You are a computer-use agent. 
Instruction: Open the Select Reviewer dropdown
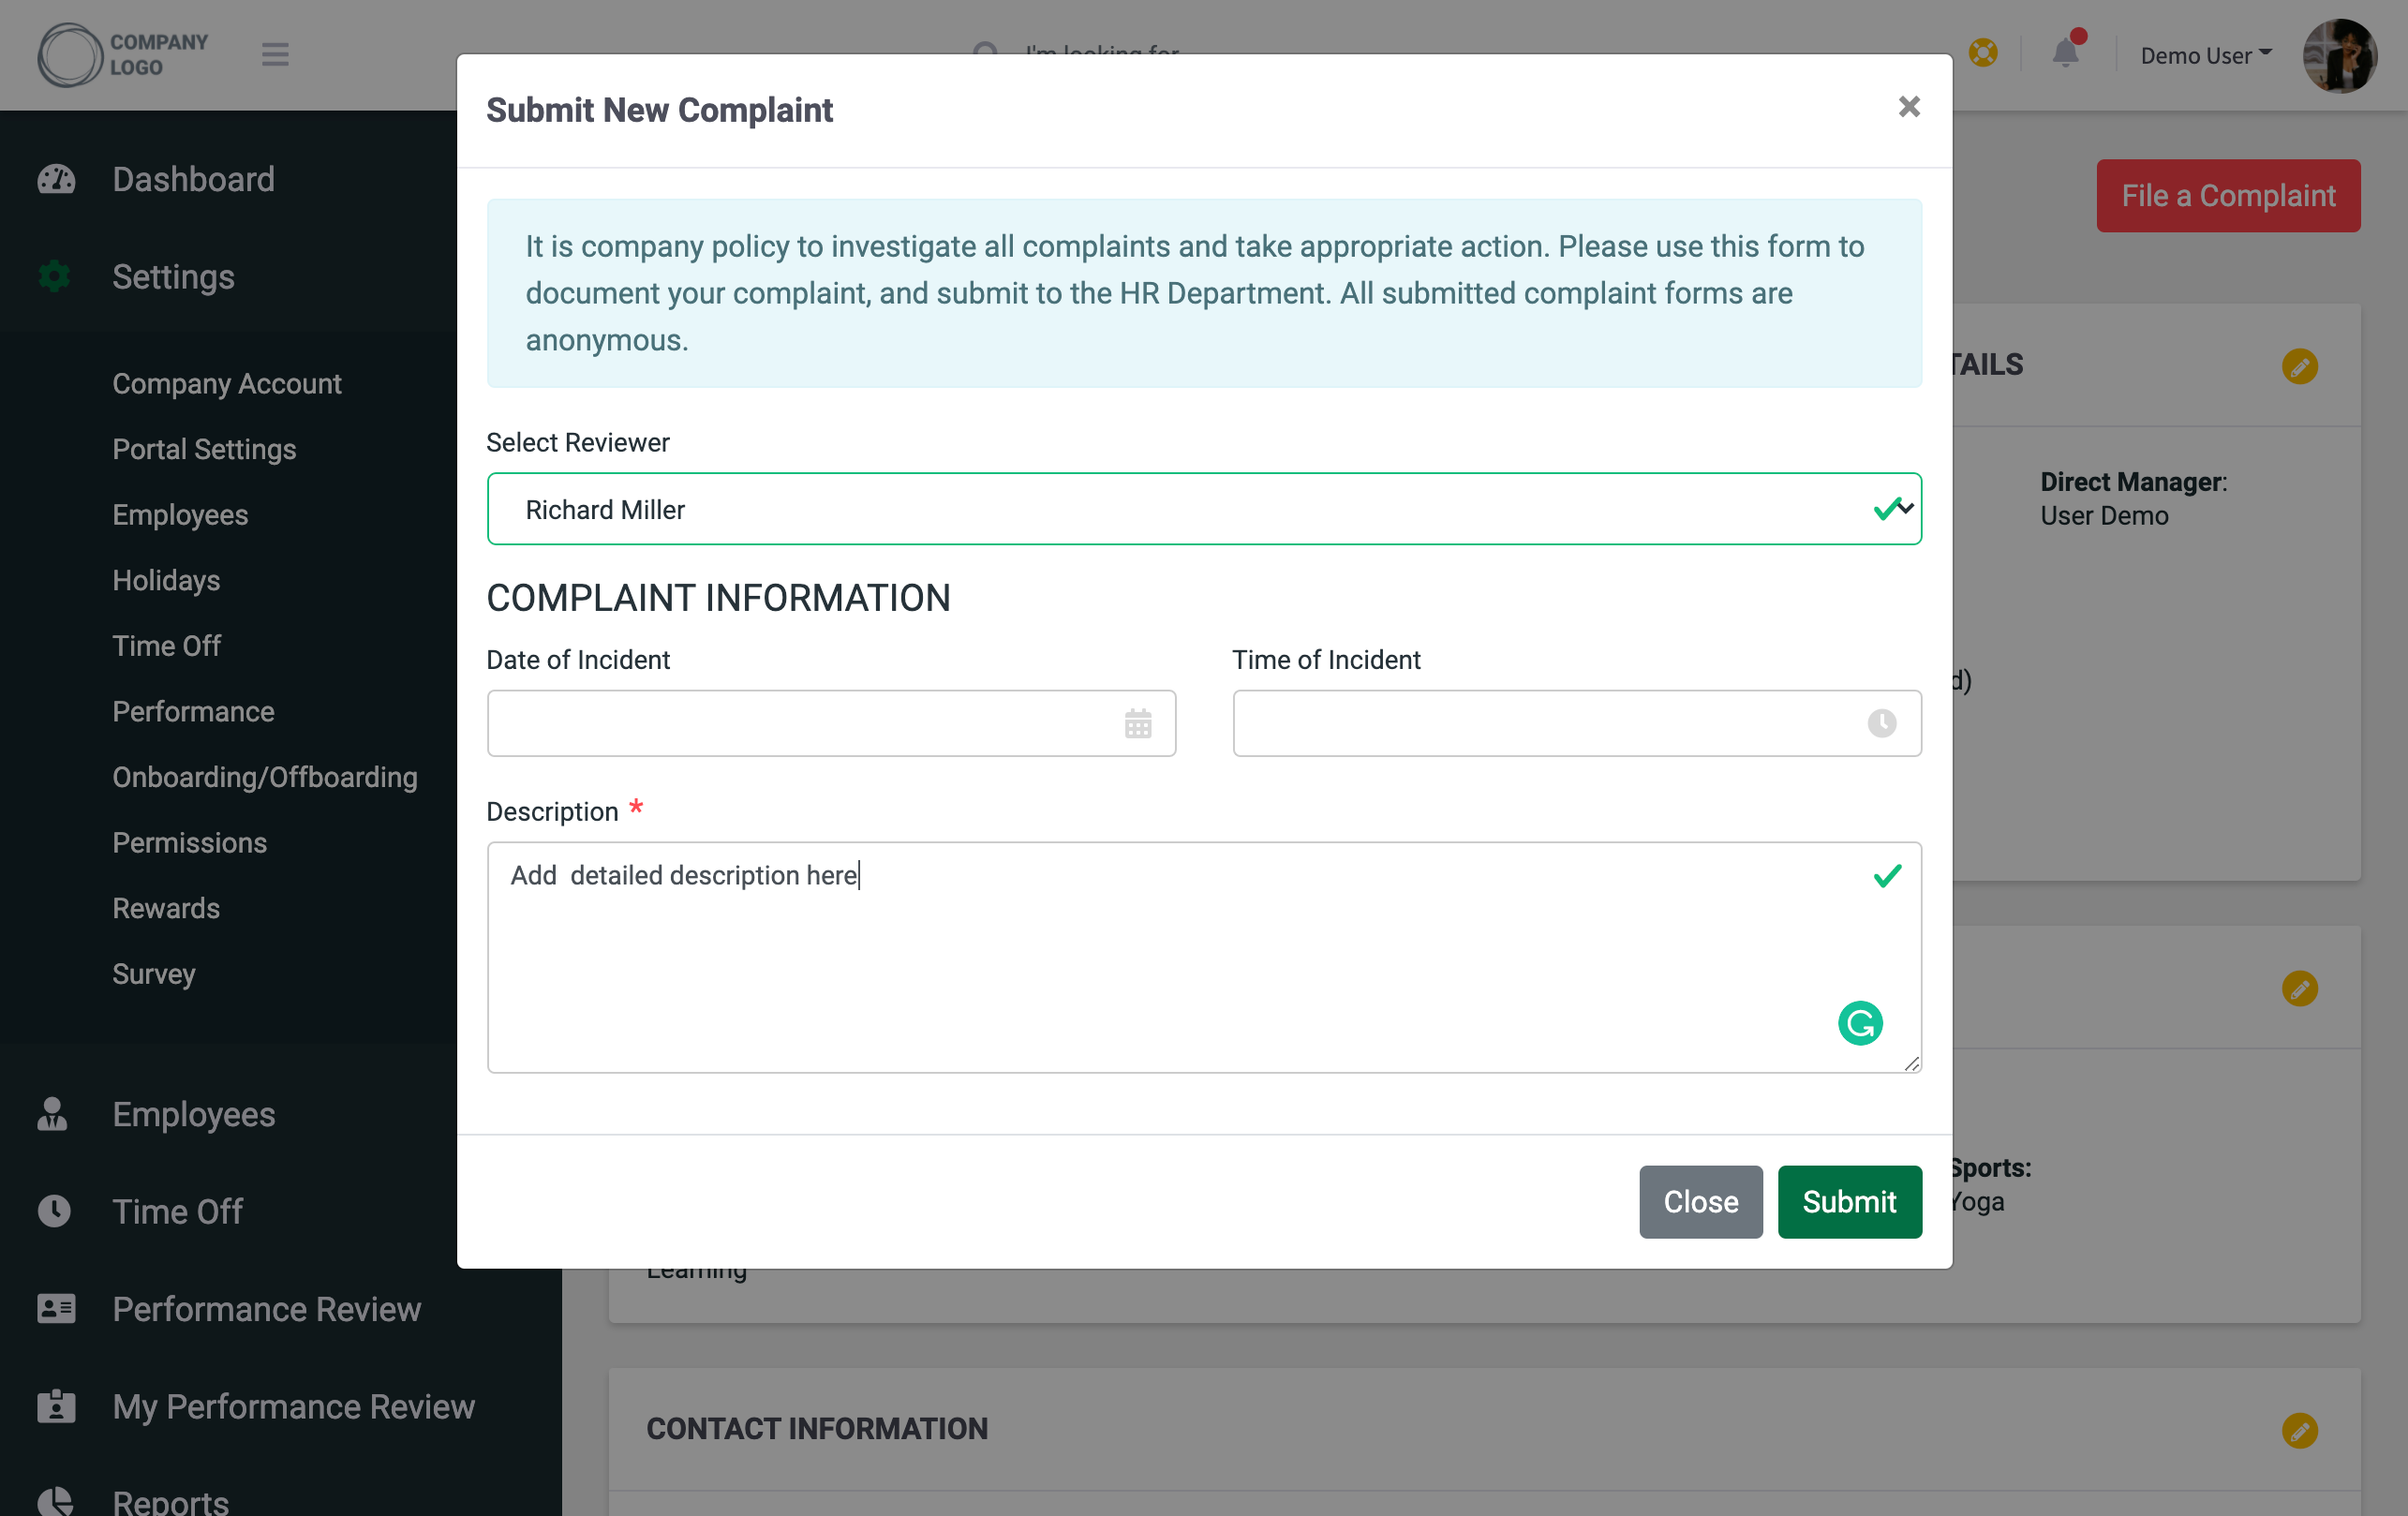coord(1203,509)
